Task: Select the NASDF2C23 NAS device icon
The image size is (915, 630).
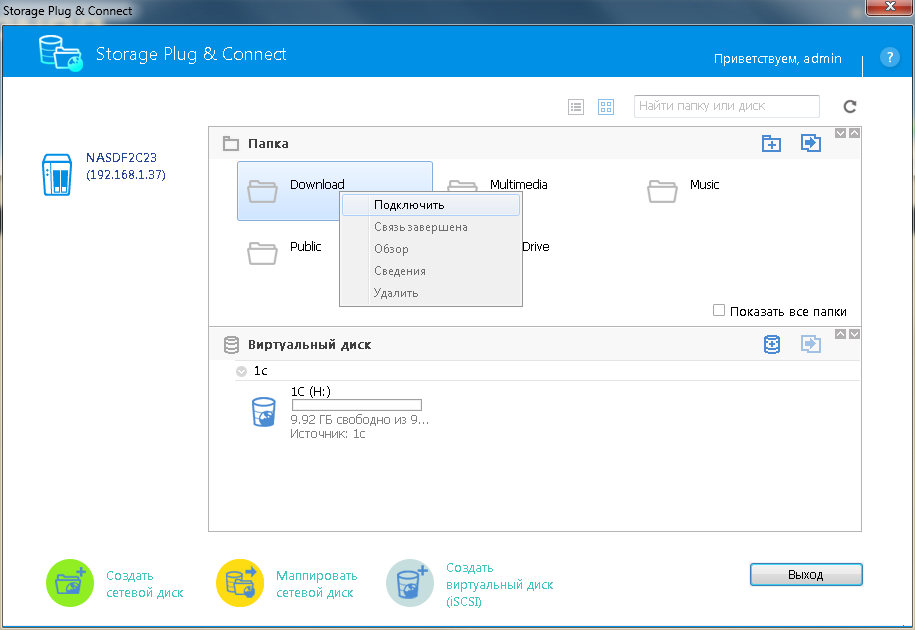Action: click(57, 174)
